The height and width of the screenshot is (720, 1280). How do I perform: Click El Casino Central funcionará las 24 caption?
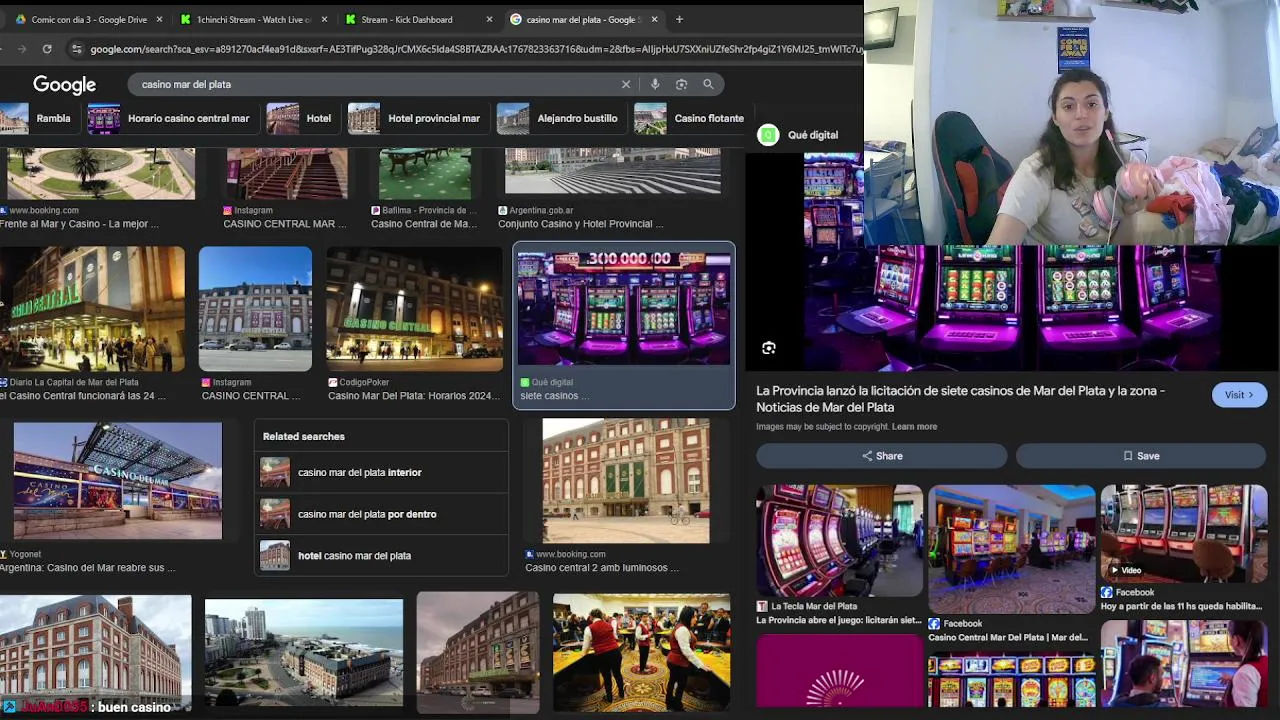click(x=83, y=396)
